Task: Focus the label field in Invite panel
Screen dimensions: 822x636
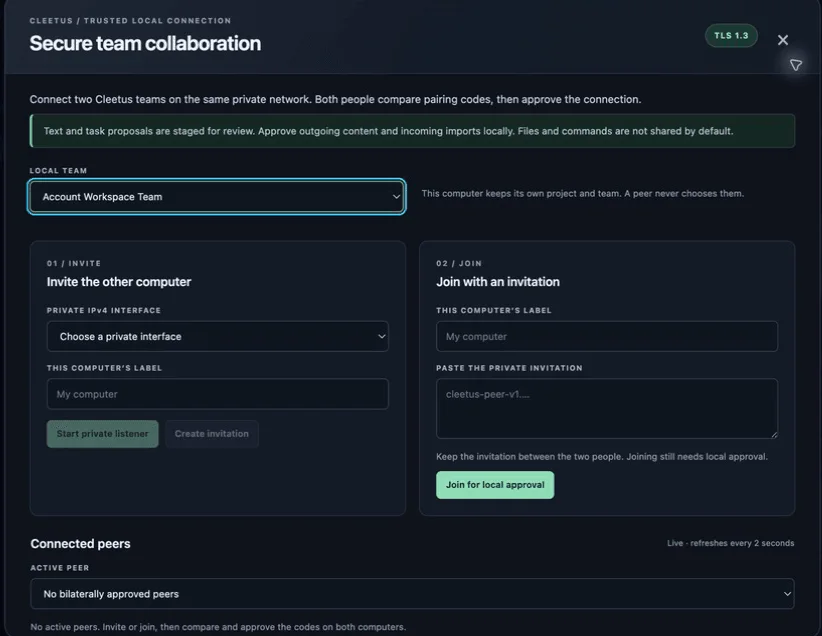Action: coord(218,394)
